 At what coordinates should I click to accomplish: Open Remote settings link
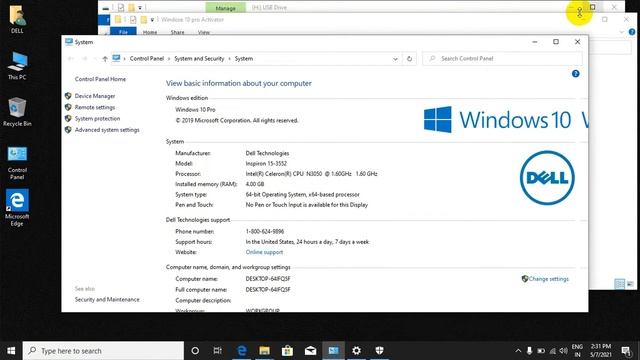point(95,107)
